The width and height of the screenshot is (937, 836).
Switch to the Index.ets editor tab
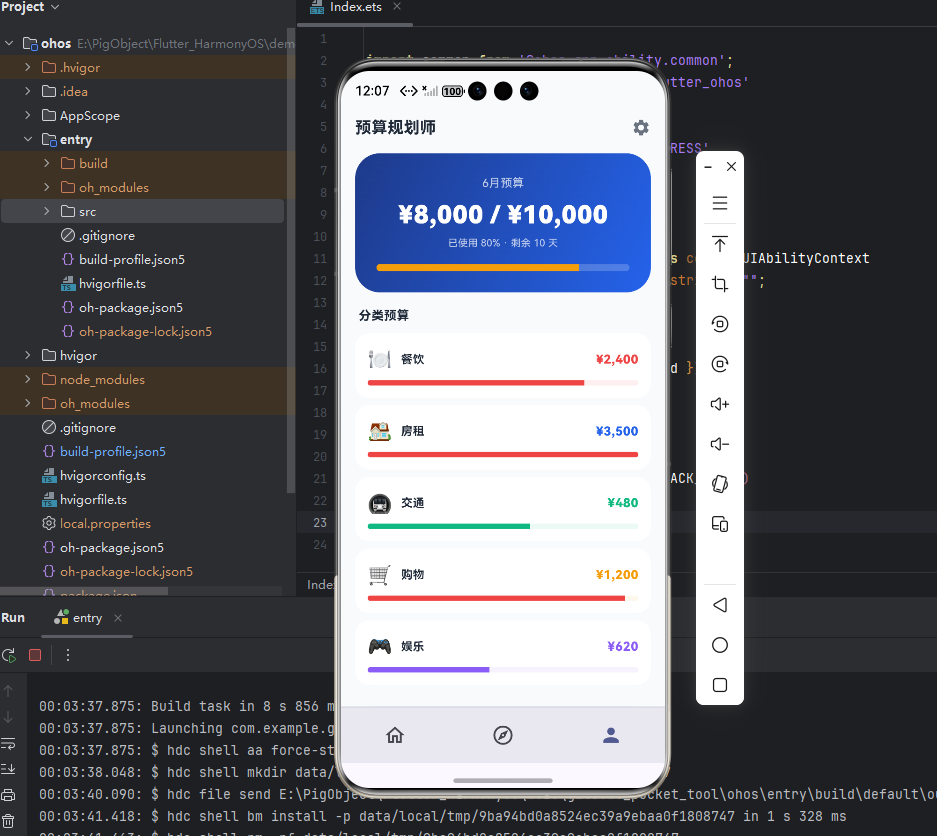[355, 7]
